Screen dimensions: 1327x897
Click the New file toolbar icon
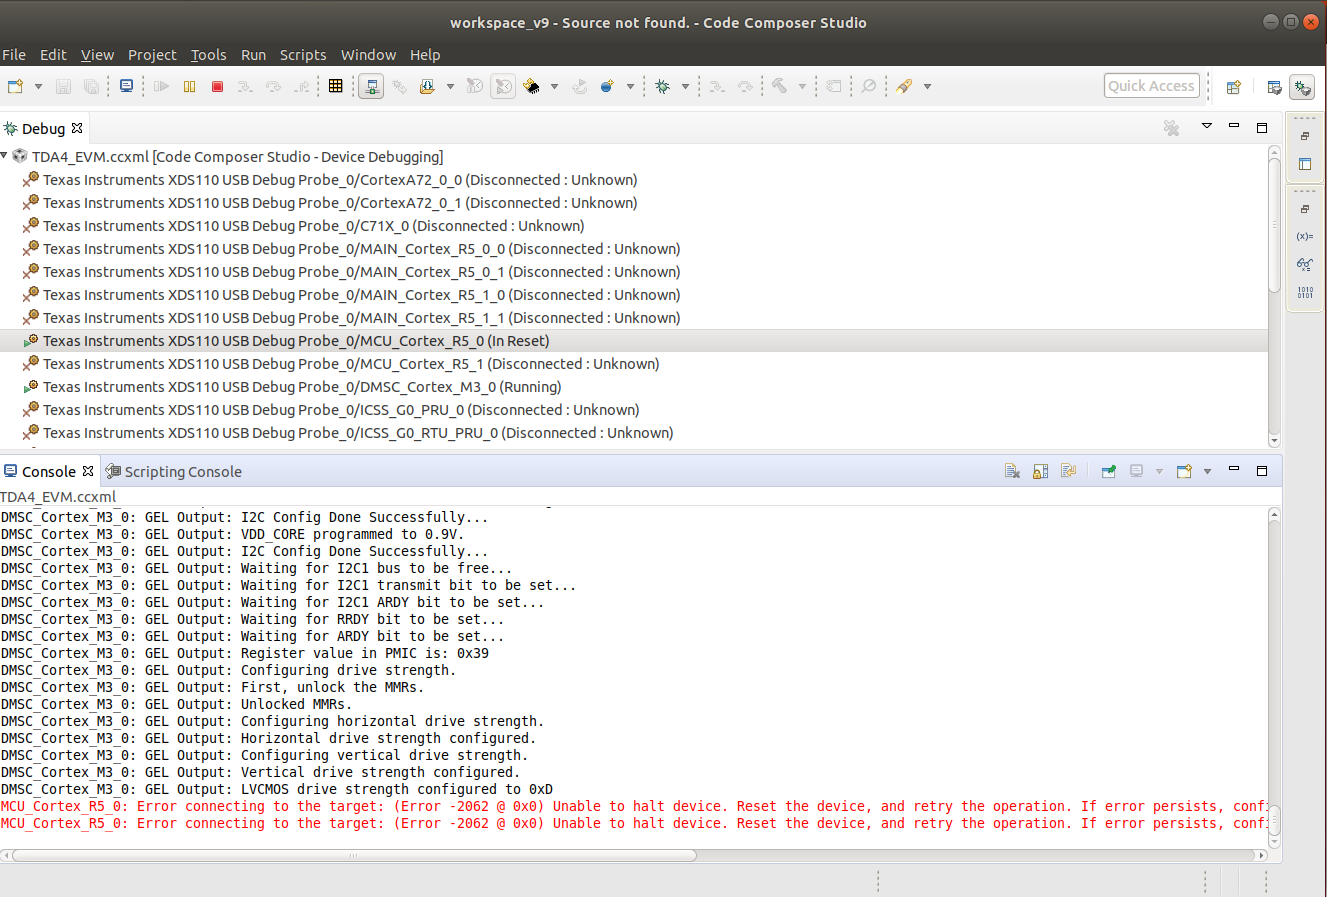15,87
